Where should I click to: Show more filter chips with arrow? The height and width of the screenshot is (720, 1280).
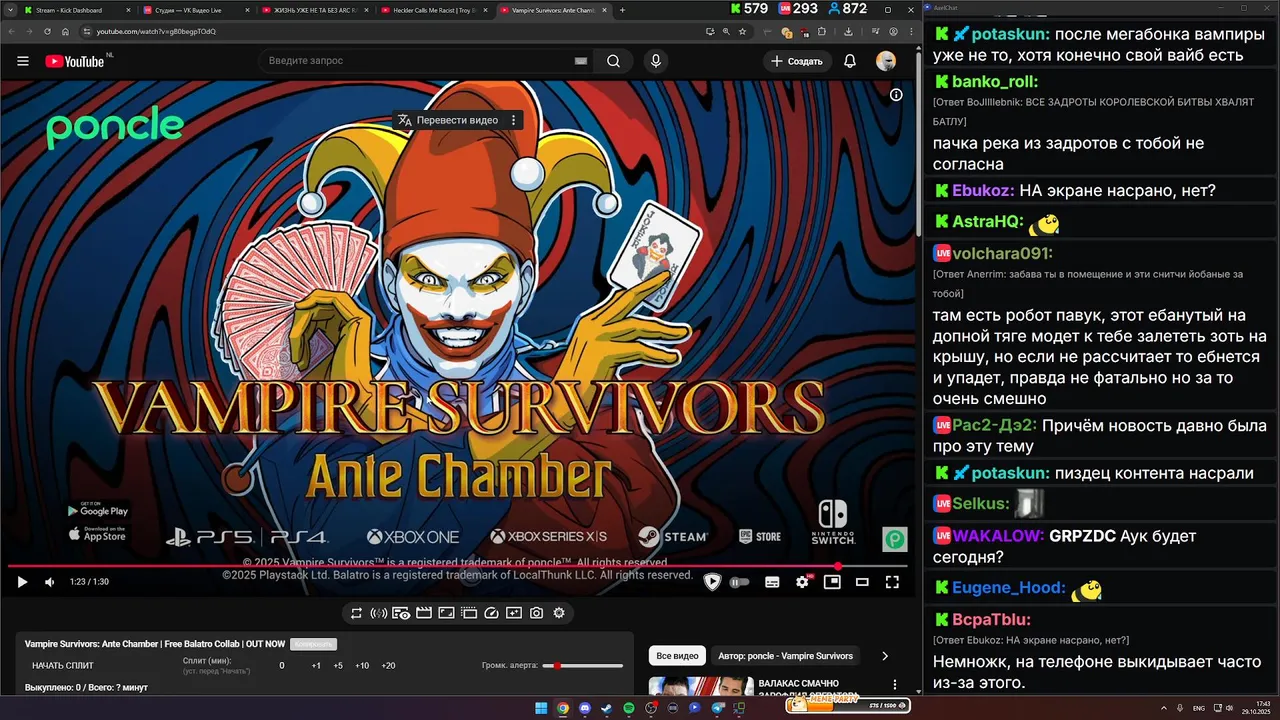(x=884, y=656)
